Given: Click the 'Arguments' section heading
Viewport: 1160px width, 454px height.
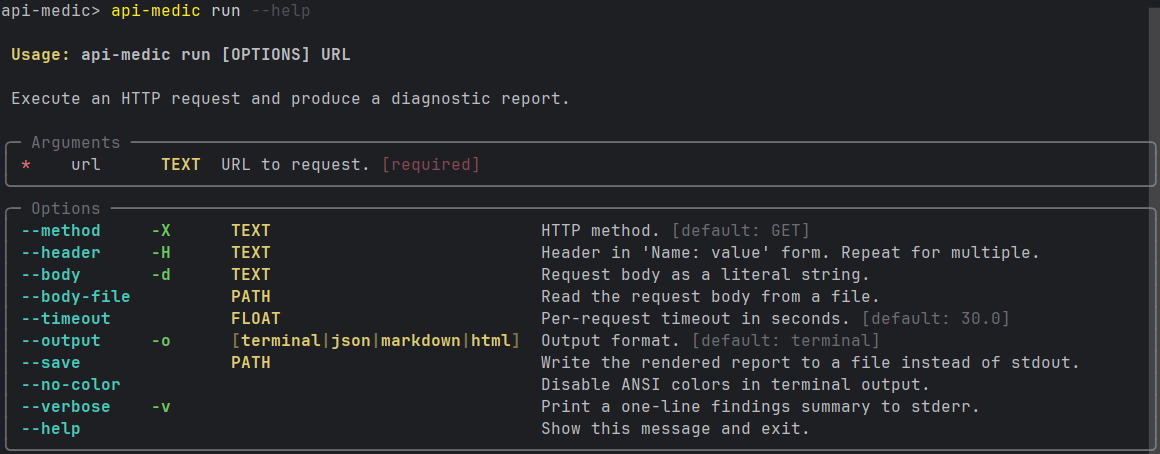Looking at the screenshot, I should [75, 143].
